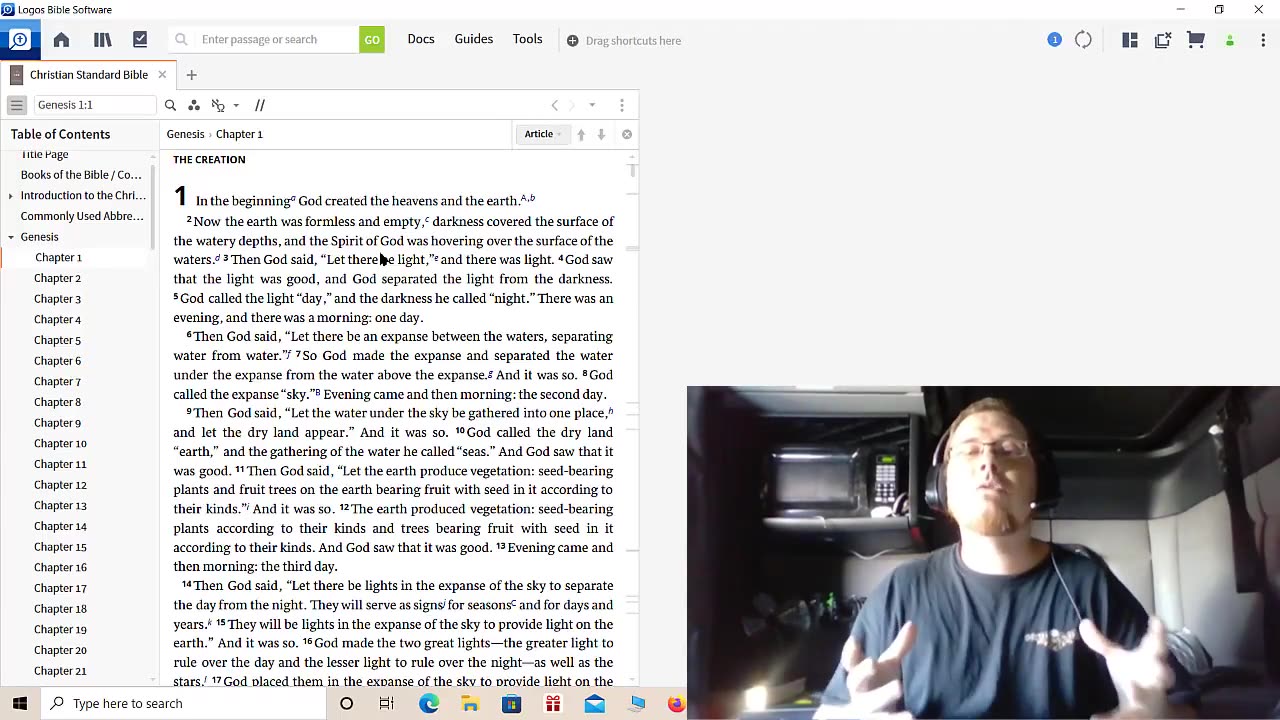
Task: Click the visual filters dots icon
Action: click(x=194, y=105)
